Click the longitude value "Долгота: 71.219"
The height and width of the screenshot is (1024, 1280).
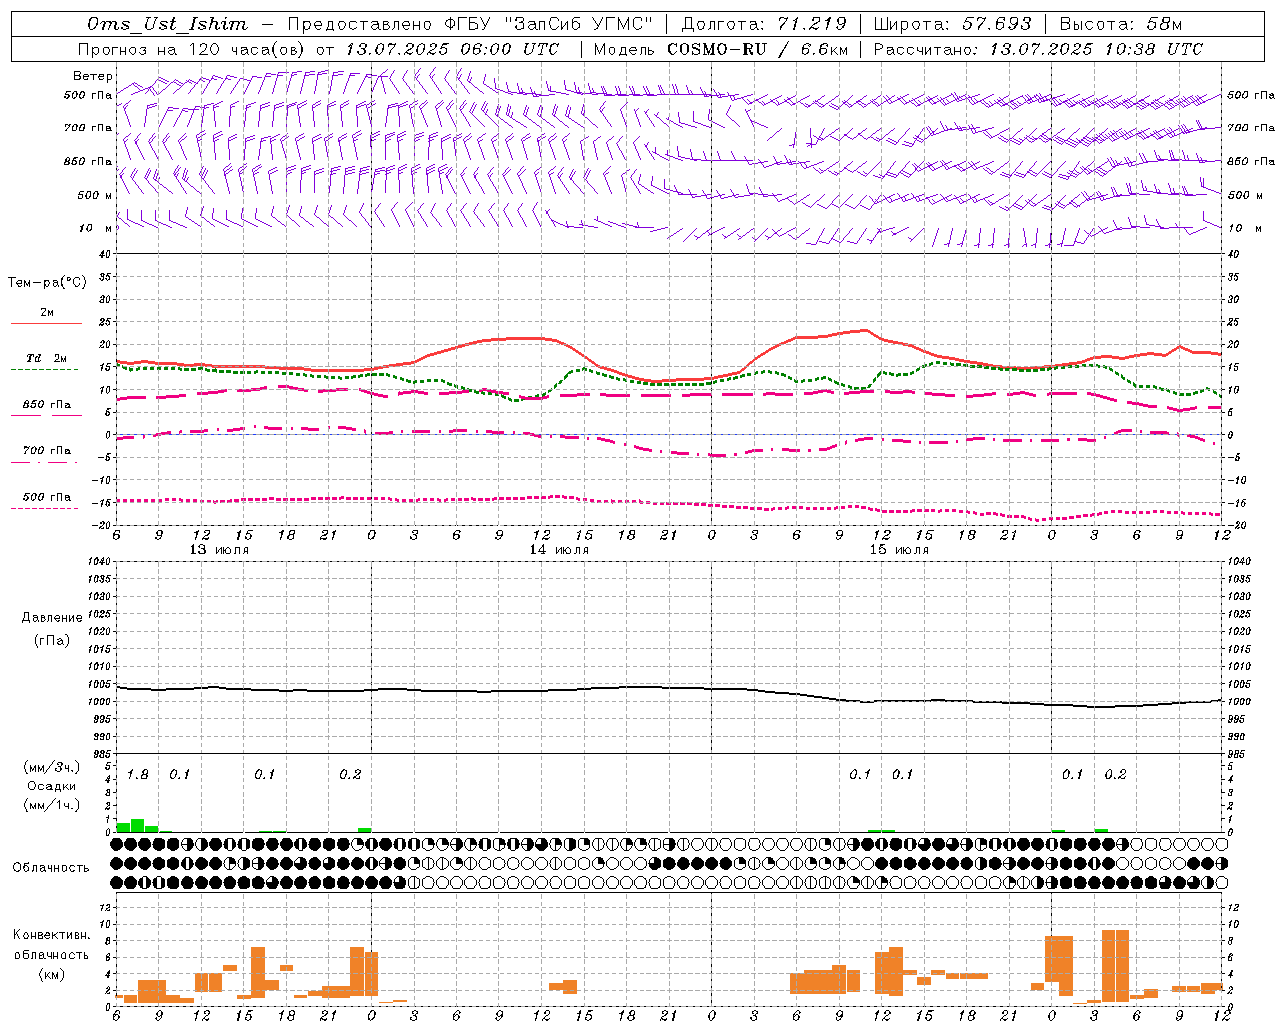pyautogui.click(x=764, y=24)
